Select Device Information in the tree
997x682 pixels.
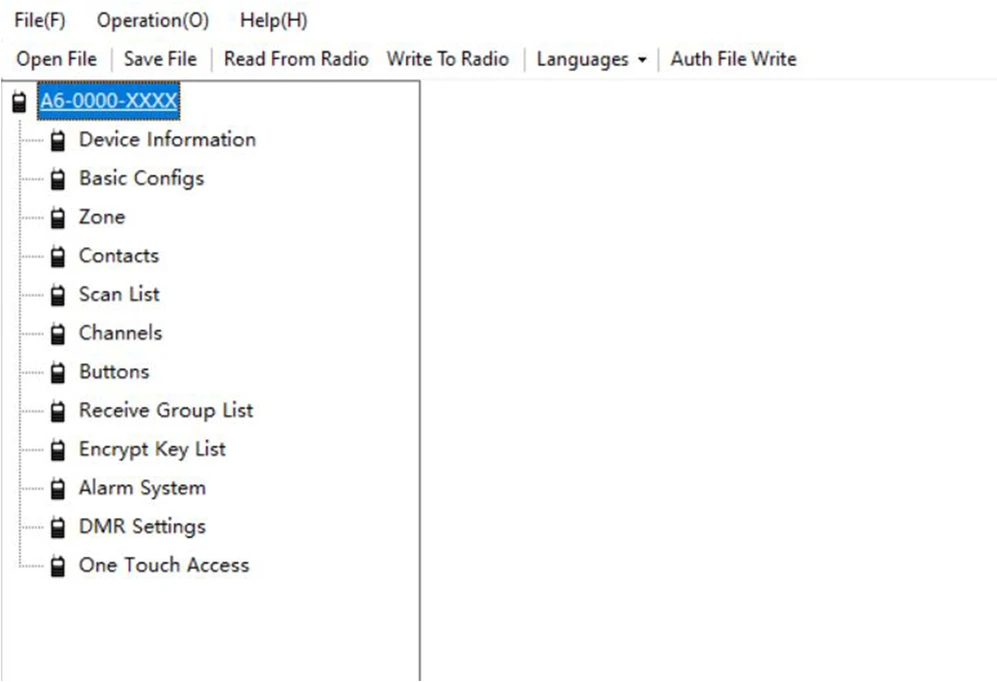167,140
